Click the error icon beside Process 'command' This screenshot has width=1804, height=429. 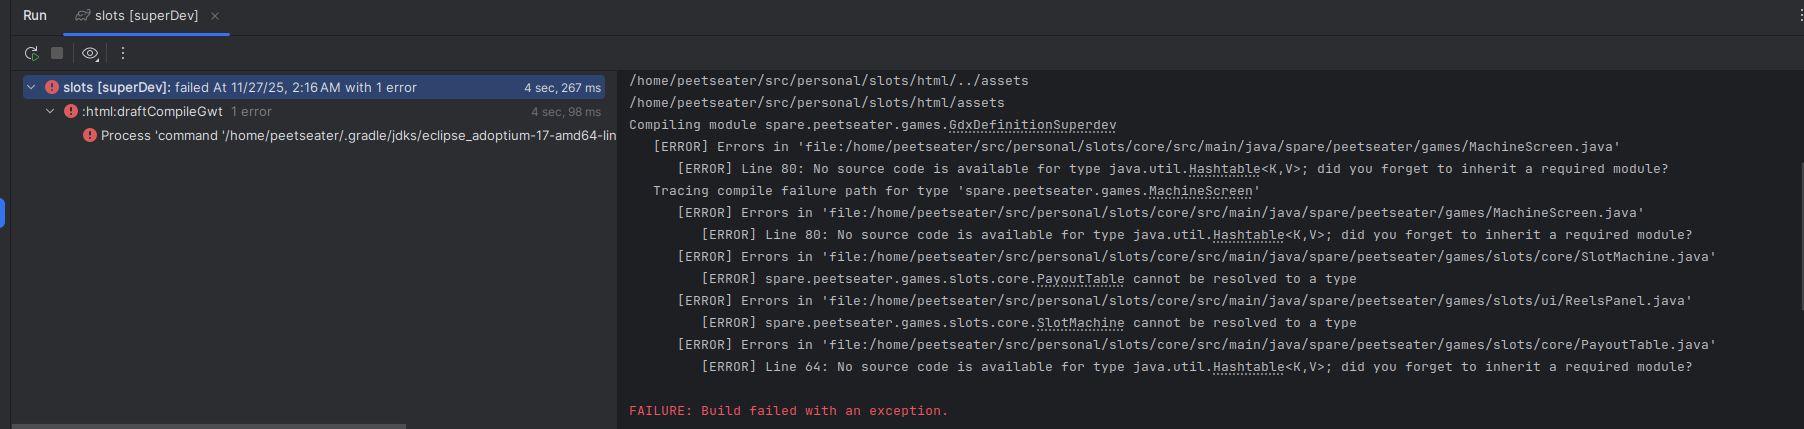(x=90, y=136)
